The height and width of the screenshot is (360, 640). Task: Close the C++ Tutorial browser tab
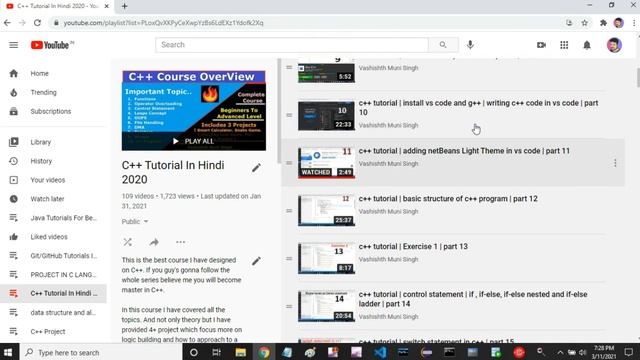107,6
